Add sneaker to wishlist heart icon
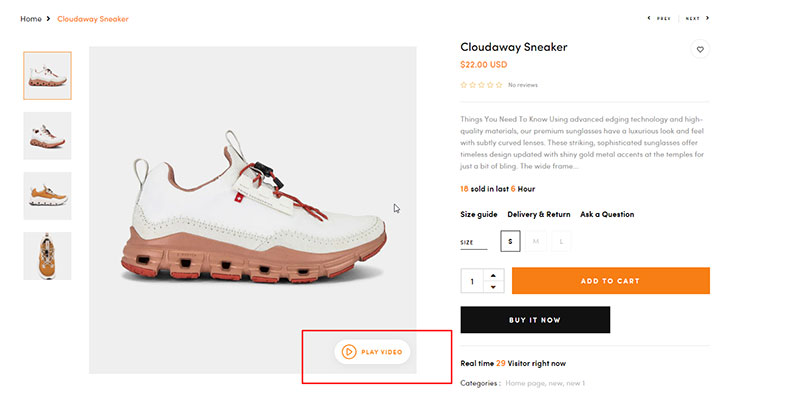800x409 pixels. [x=700, y=49]
